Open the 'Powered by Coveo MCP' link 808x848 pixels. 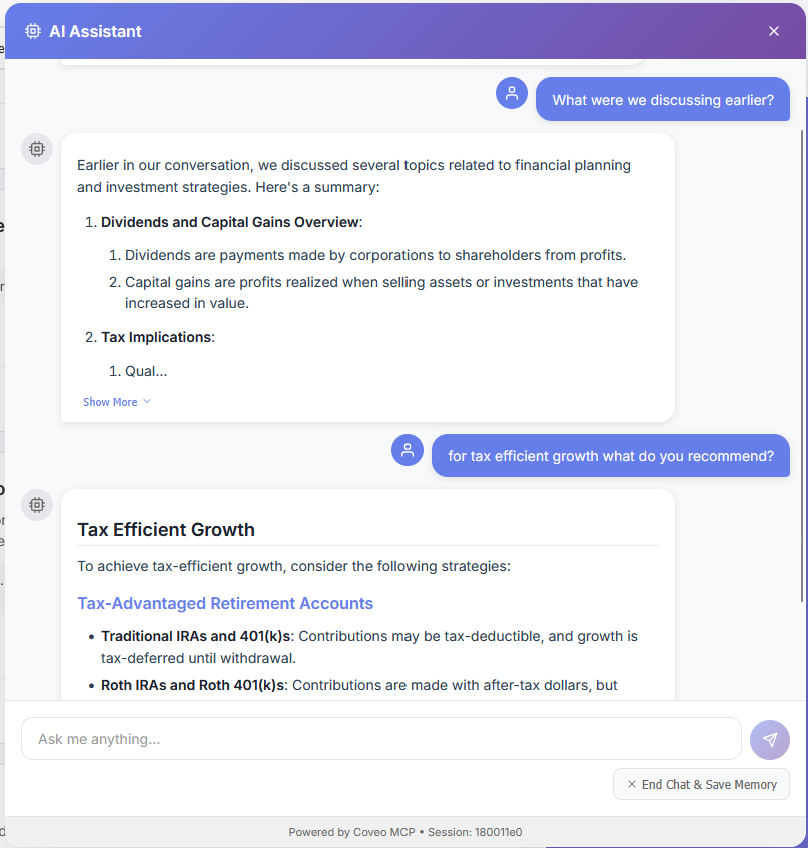[x=352, y=831]
